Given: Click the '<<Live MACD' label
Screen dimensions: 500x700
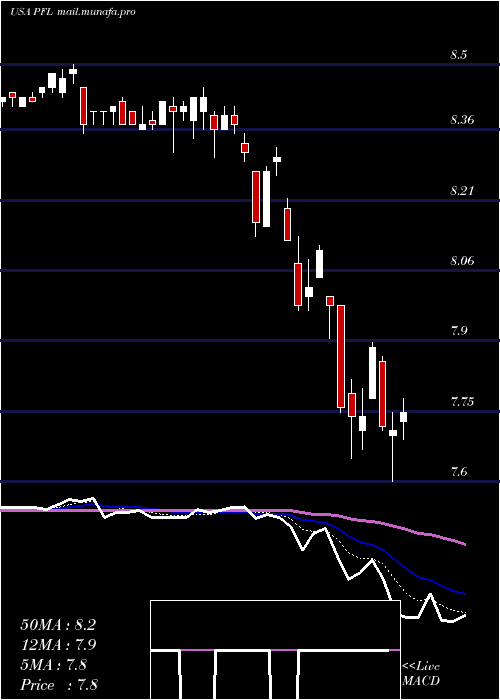Looking at the screenshot, I should (421, 674).
